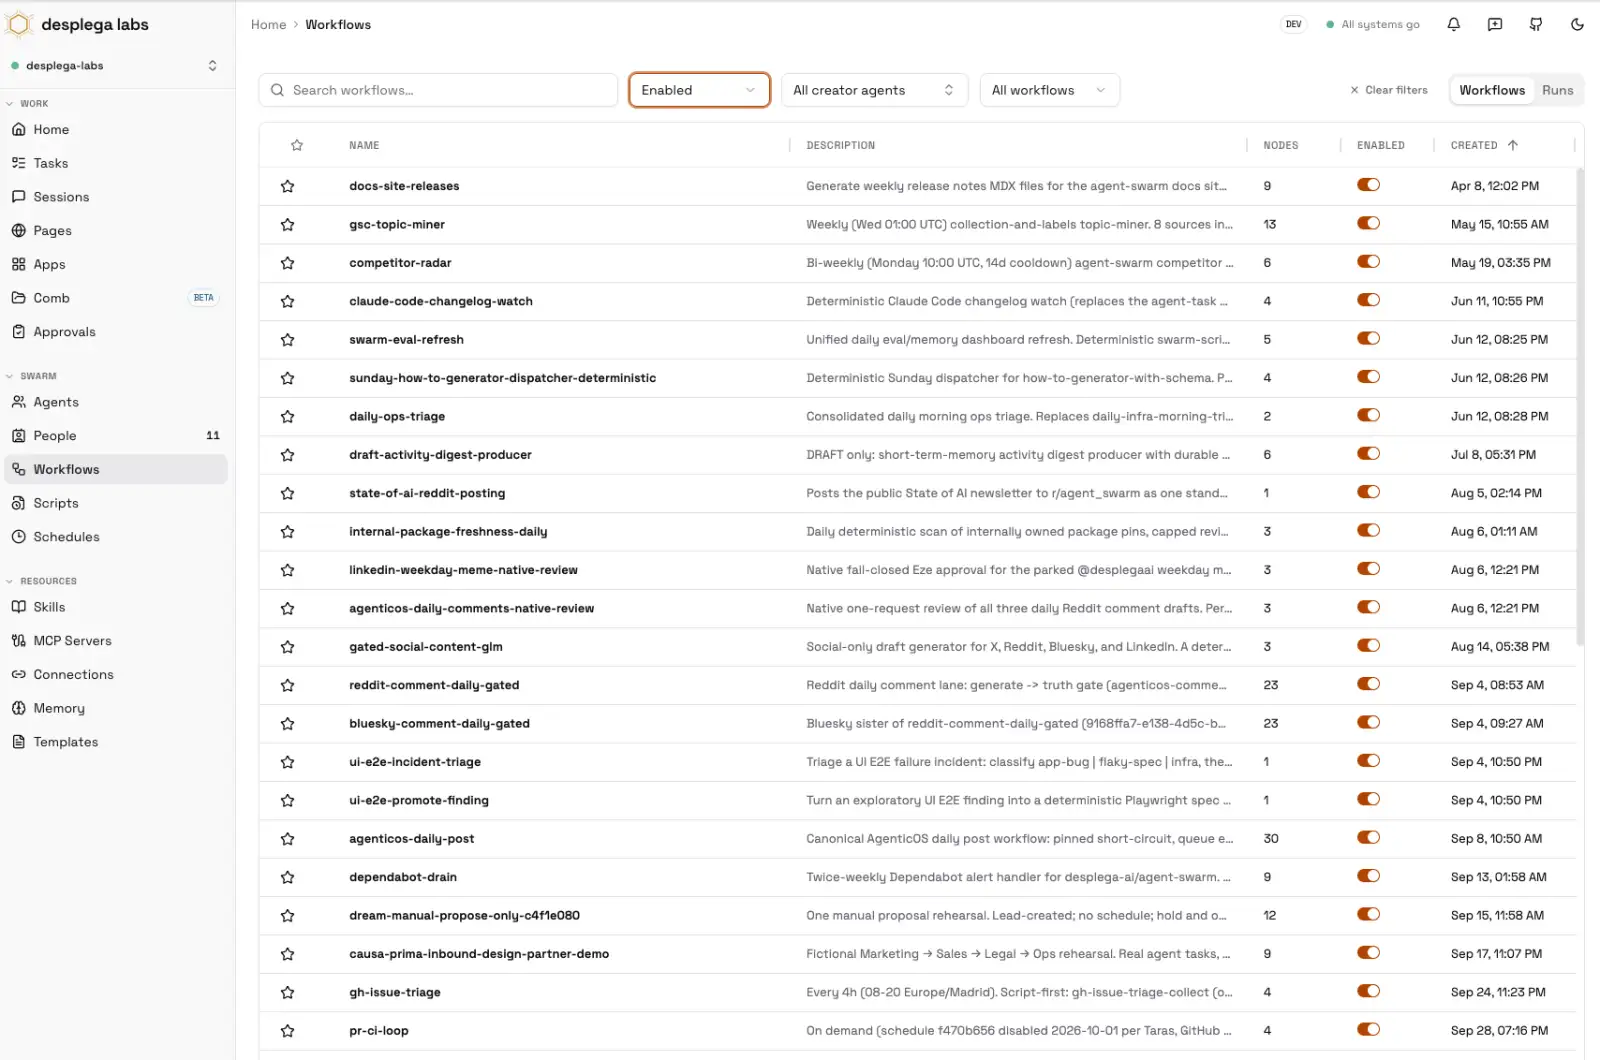This screenshot has width=1600, height=1060.
Task: Mark daily-ops-triage as favorite
Action: pos(287,417)
